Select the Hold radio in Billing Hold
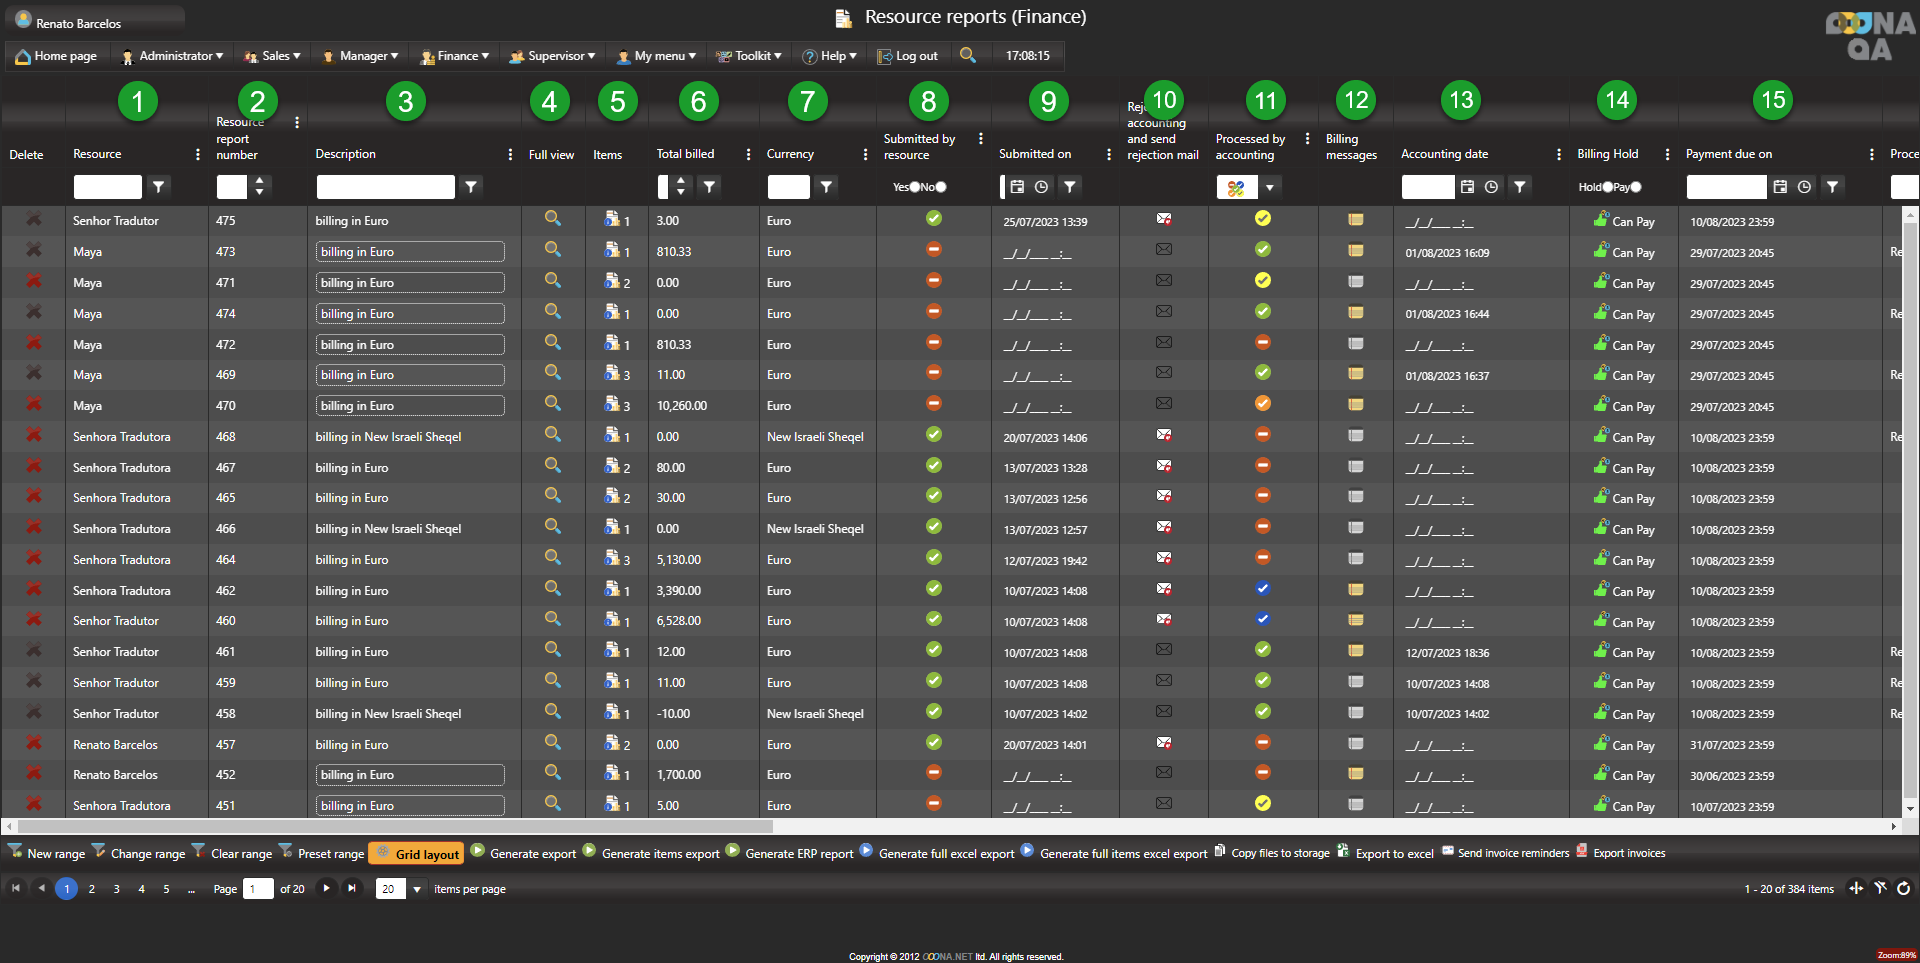 click(x=1607, y=187)
